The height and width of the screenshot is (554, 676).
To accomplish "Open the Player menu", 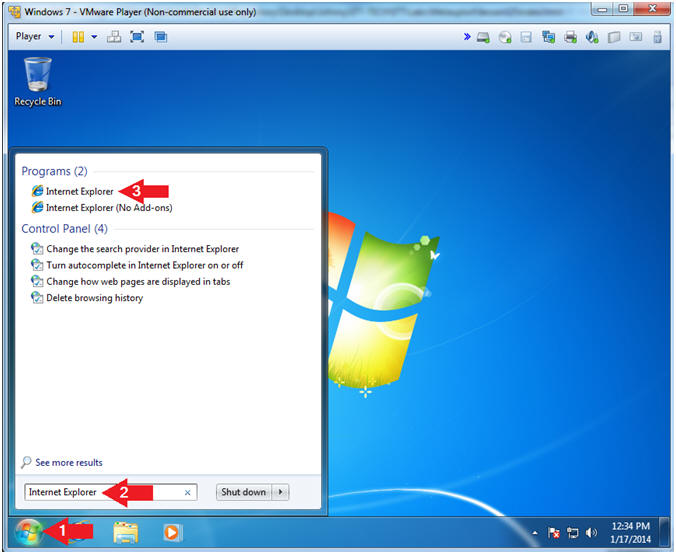I will click(x=34, y=36).
